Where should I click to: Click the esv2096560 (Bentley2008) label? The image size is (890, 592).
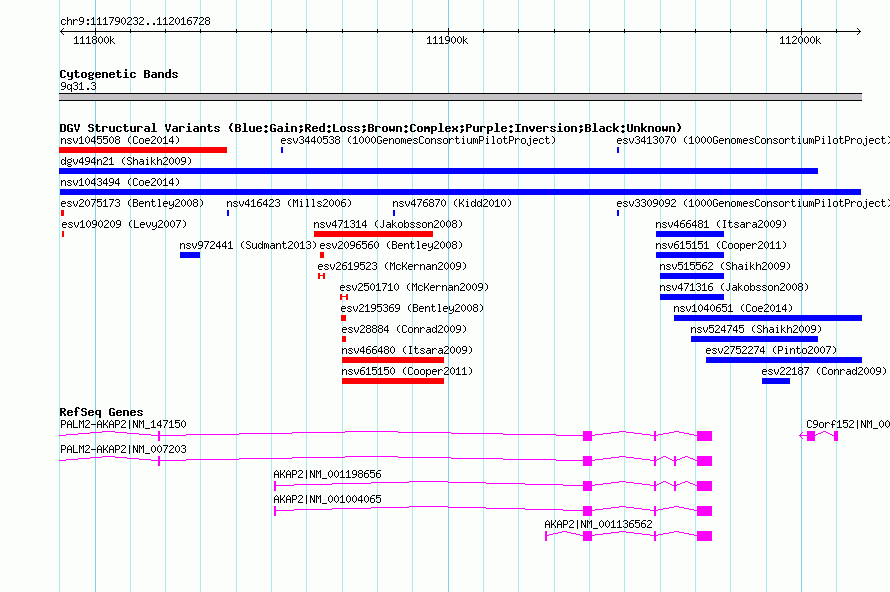coord(391,245)
